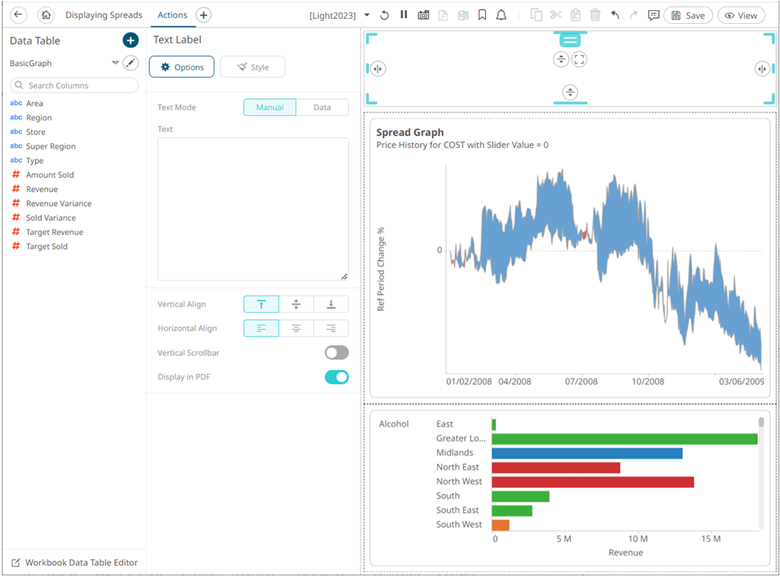Click the undo arrow icon
The width and height of the screenshot is (780, 576).
[x=614, y=15]
